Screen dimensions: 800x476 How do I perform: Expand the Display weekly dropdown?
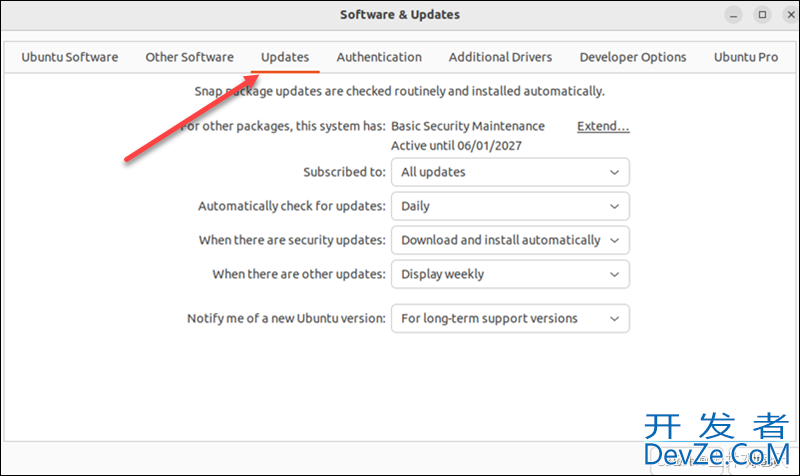point(510,274)
